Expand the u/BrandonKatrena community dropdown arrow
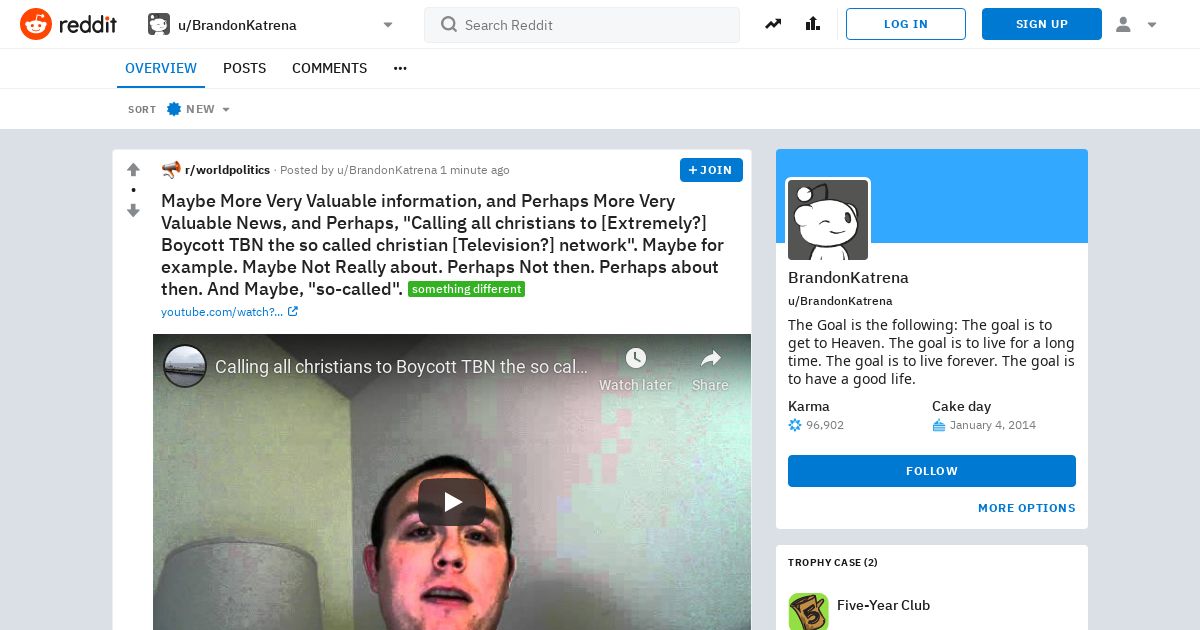The image size is (1200, 630). [x=388, y=25]
